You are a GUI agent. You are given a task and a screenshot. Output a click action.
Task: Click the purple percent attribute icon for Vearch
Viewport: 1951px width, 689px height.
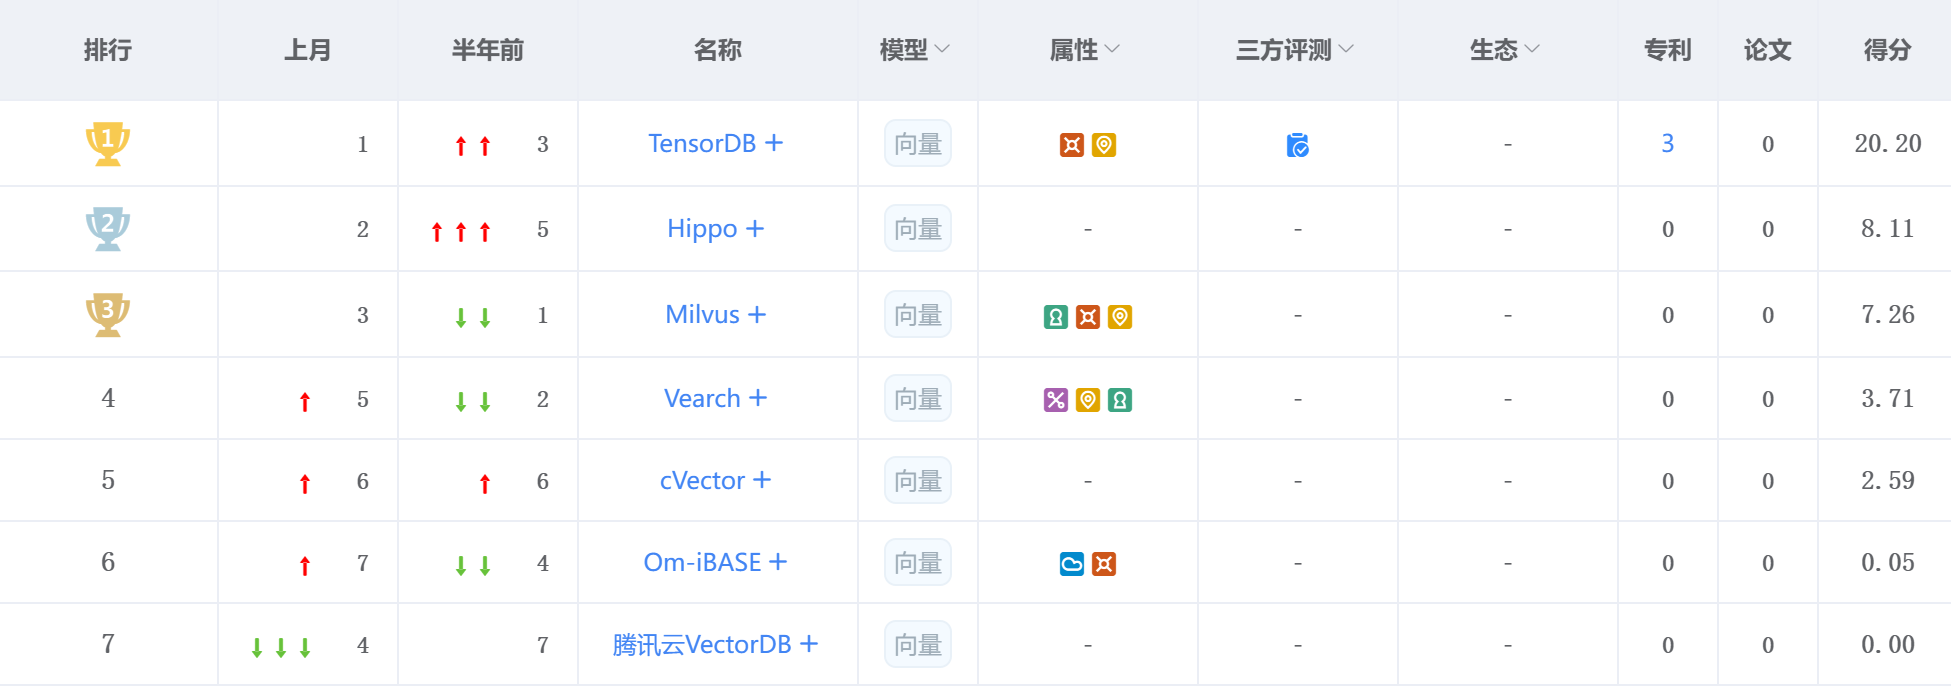[x=1056, y=400]
